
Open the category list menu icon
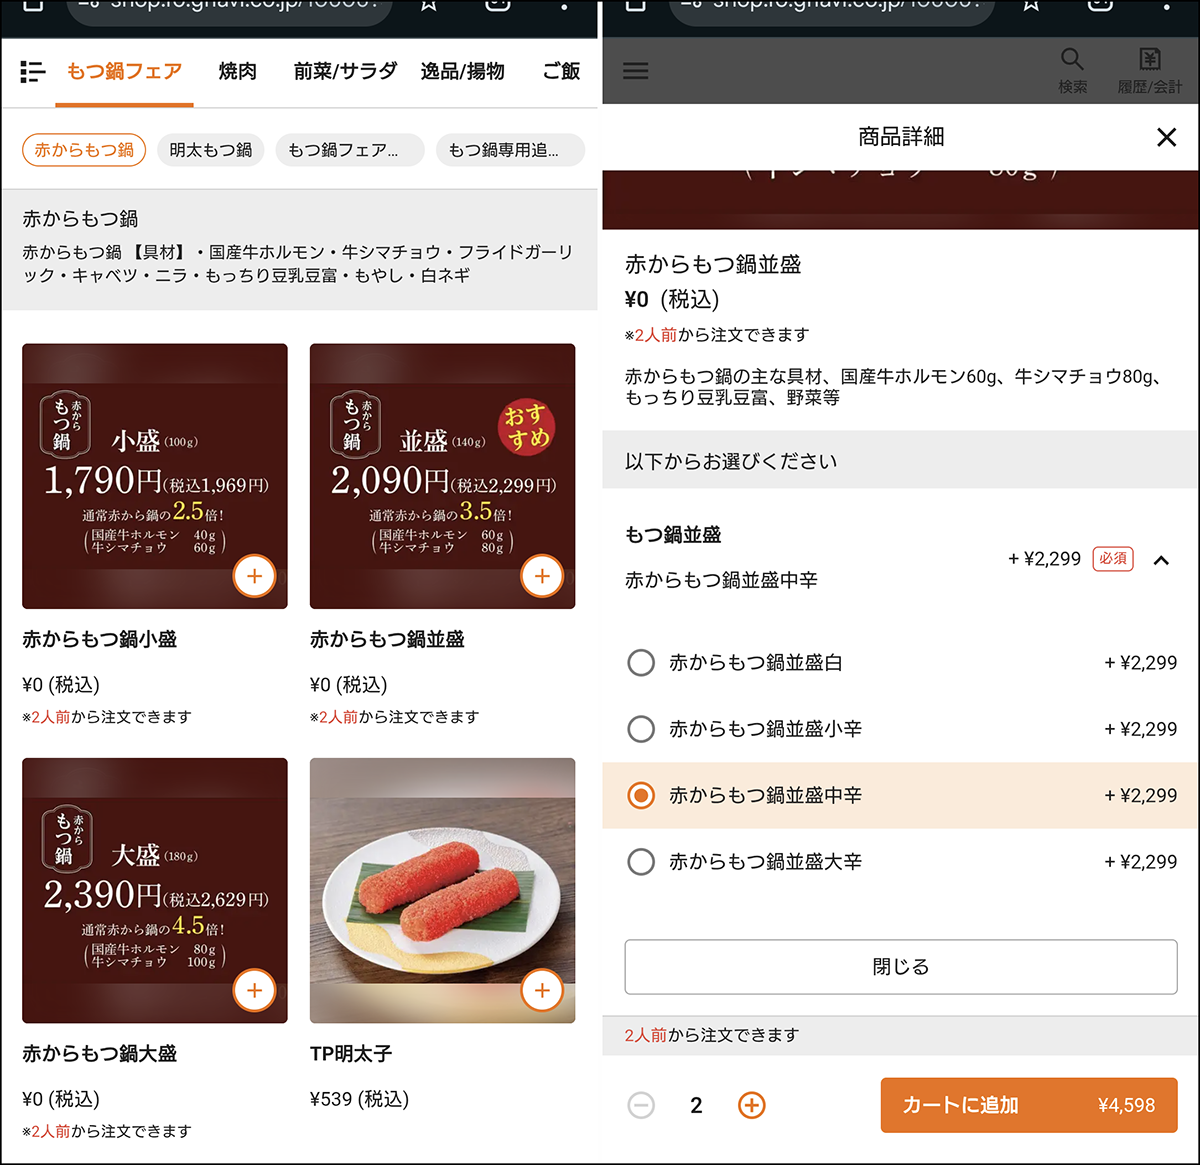point(33,71)
